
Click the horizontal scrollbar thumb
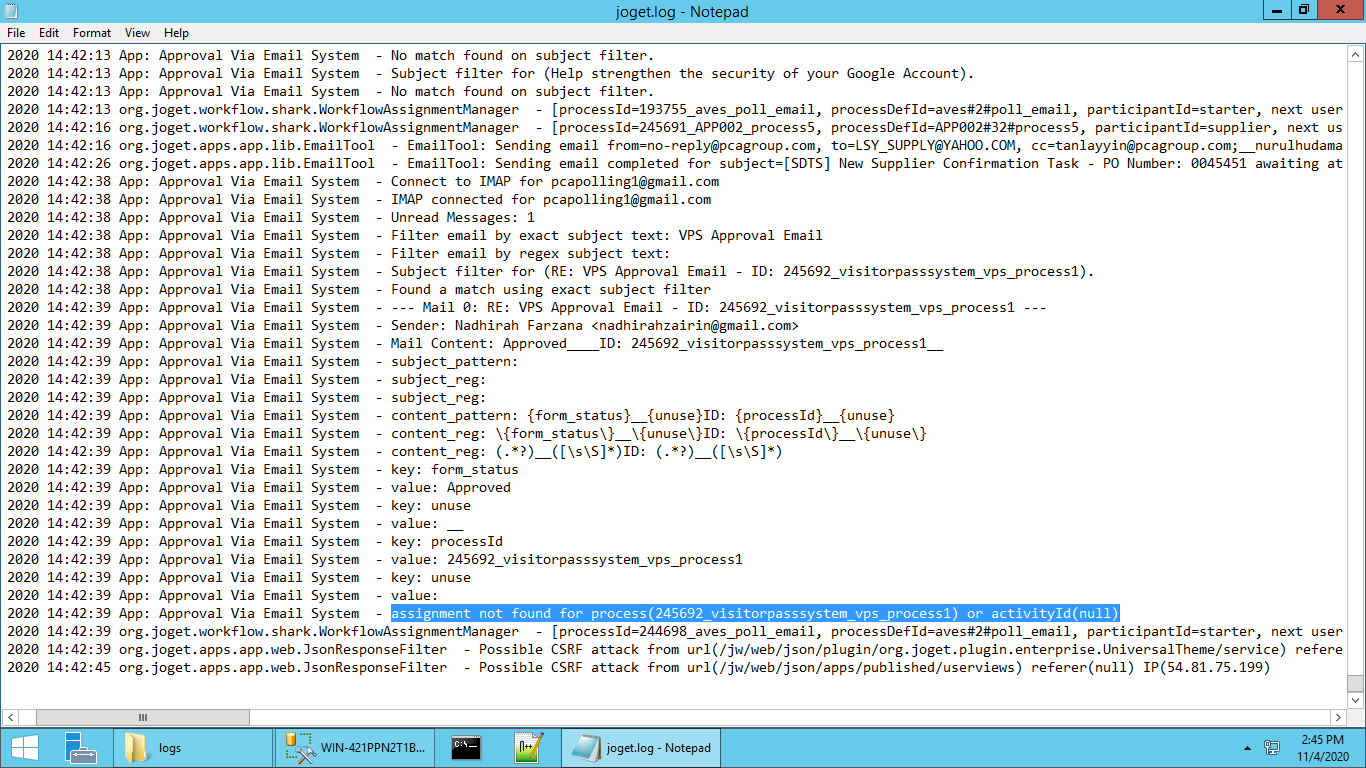click(x=143, y=717)
